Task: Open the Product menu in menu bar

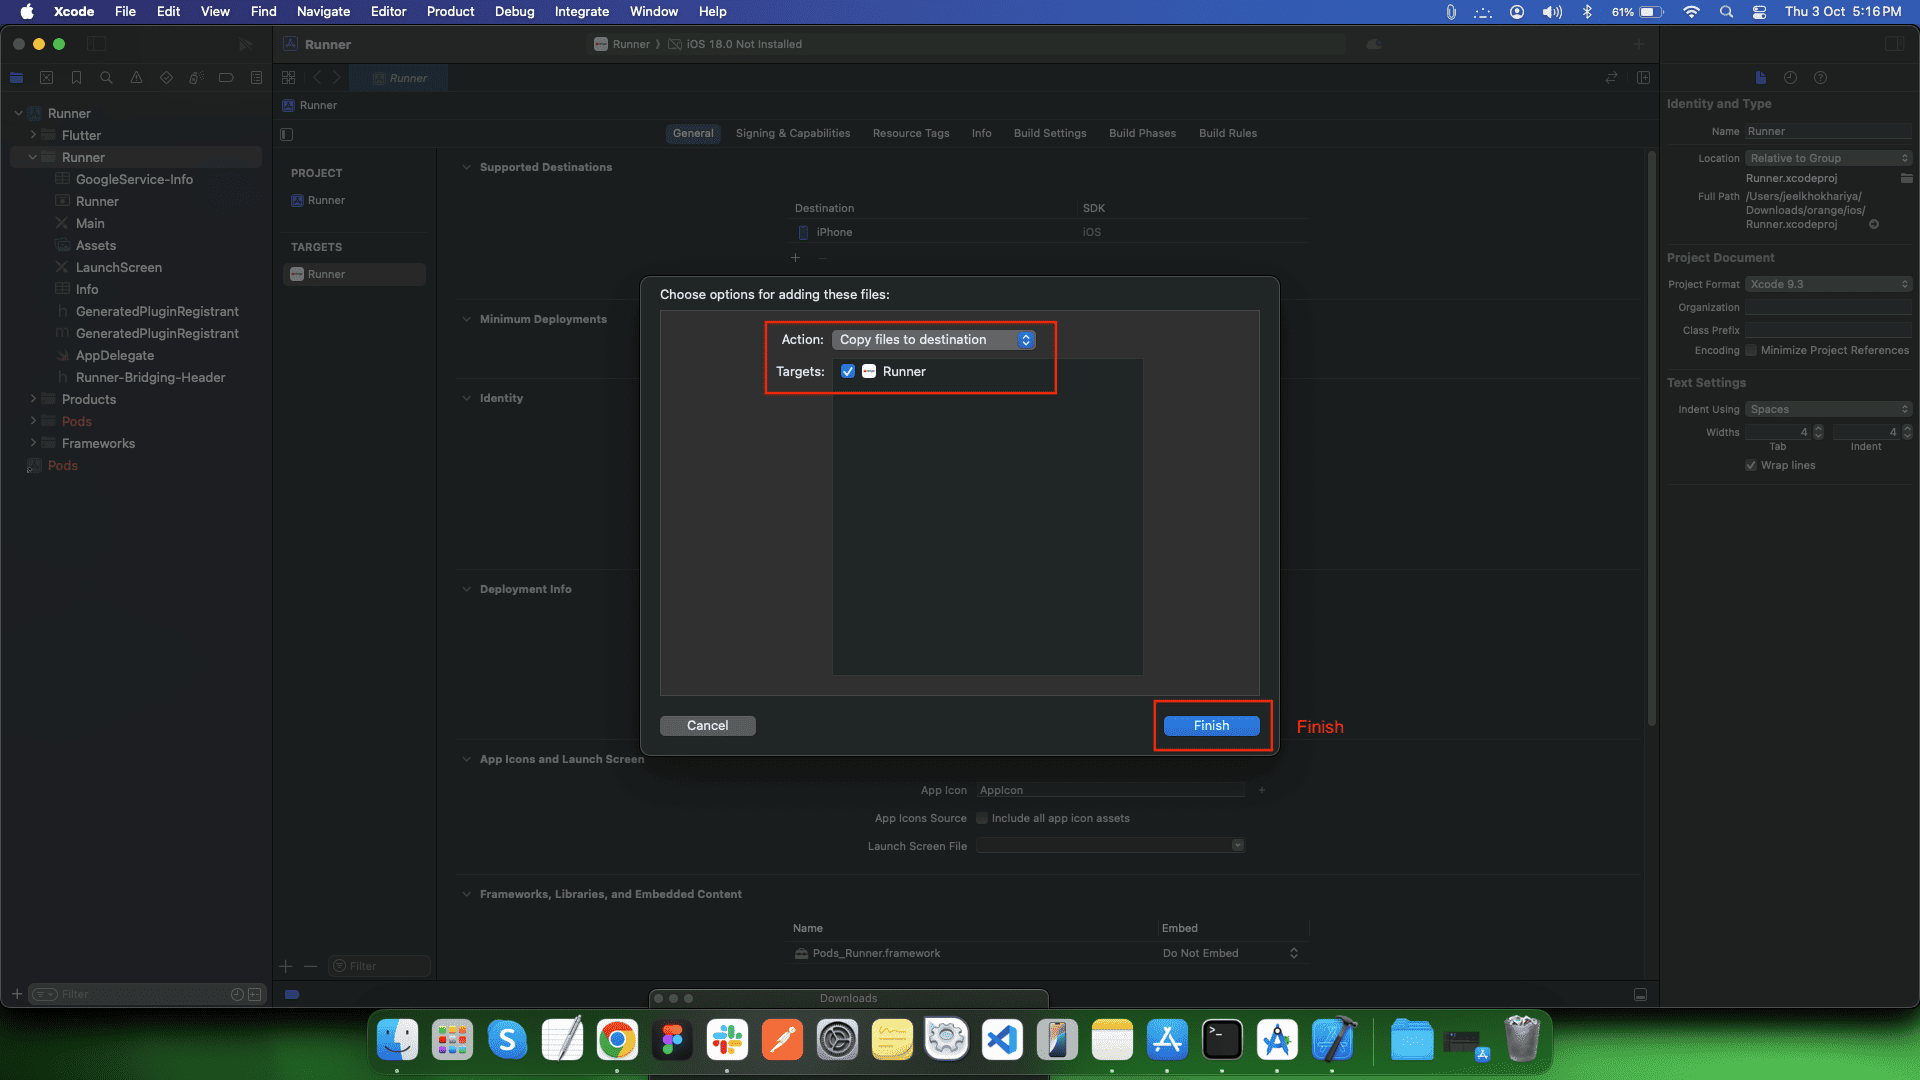Action: [450, 11]
